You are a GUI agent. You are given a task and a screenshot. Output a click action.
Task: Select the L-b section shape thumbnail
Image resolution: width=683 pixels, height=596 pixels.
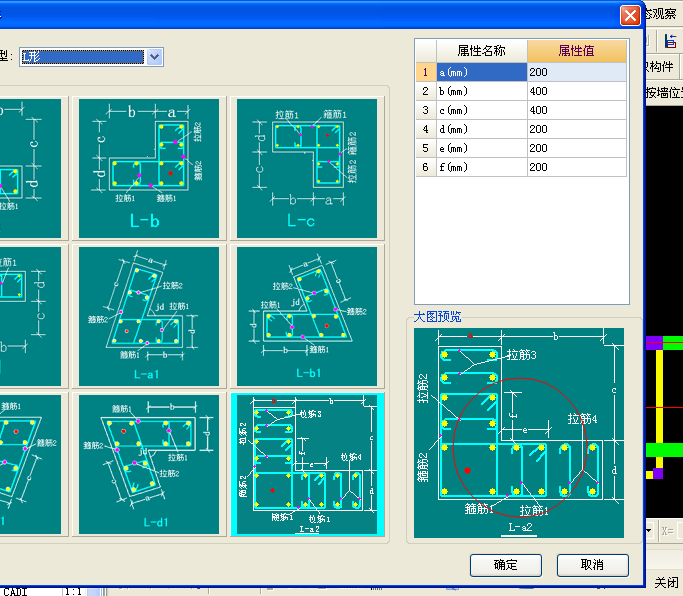149,167
